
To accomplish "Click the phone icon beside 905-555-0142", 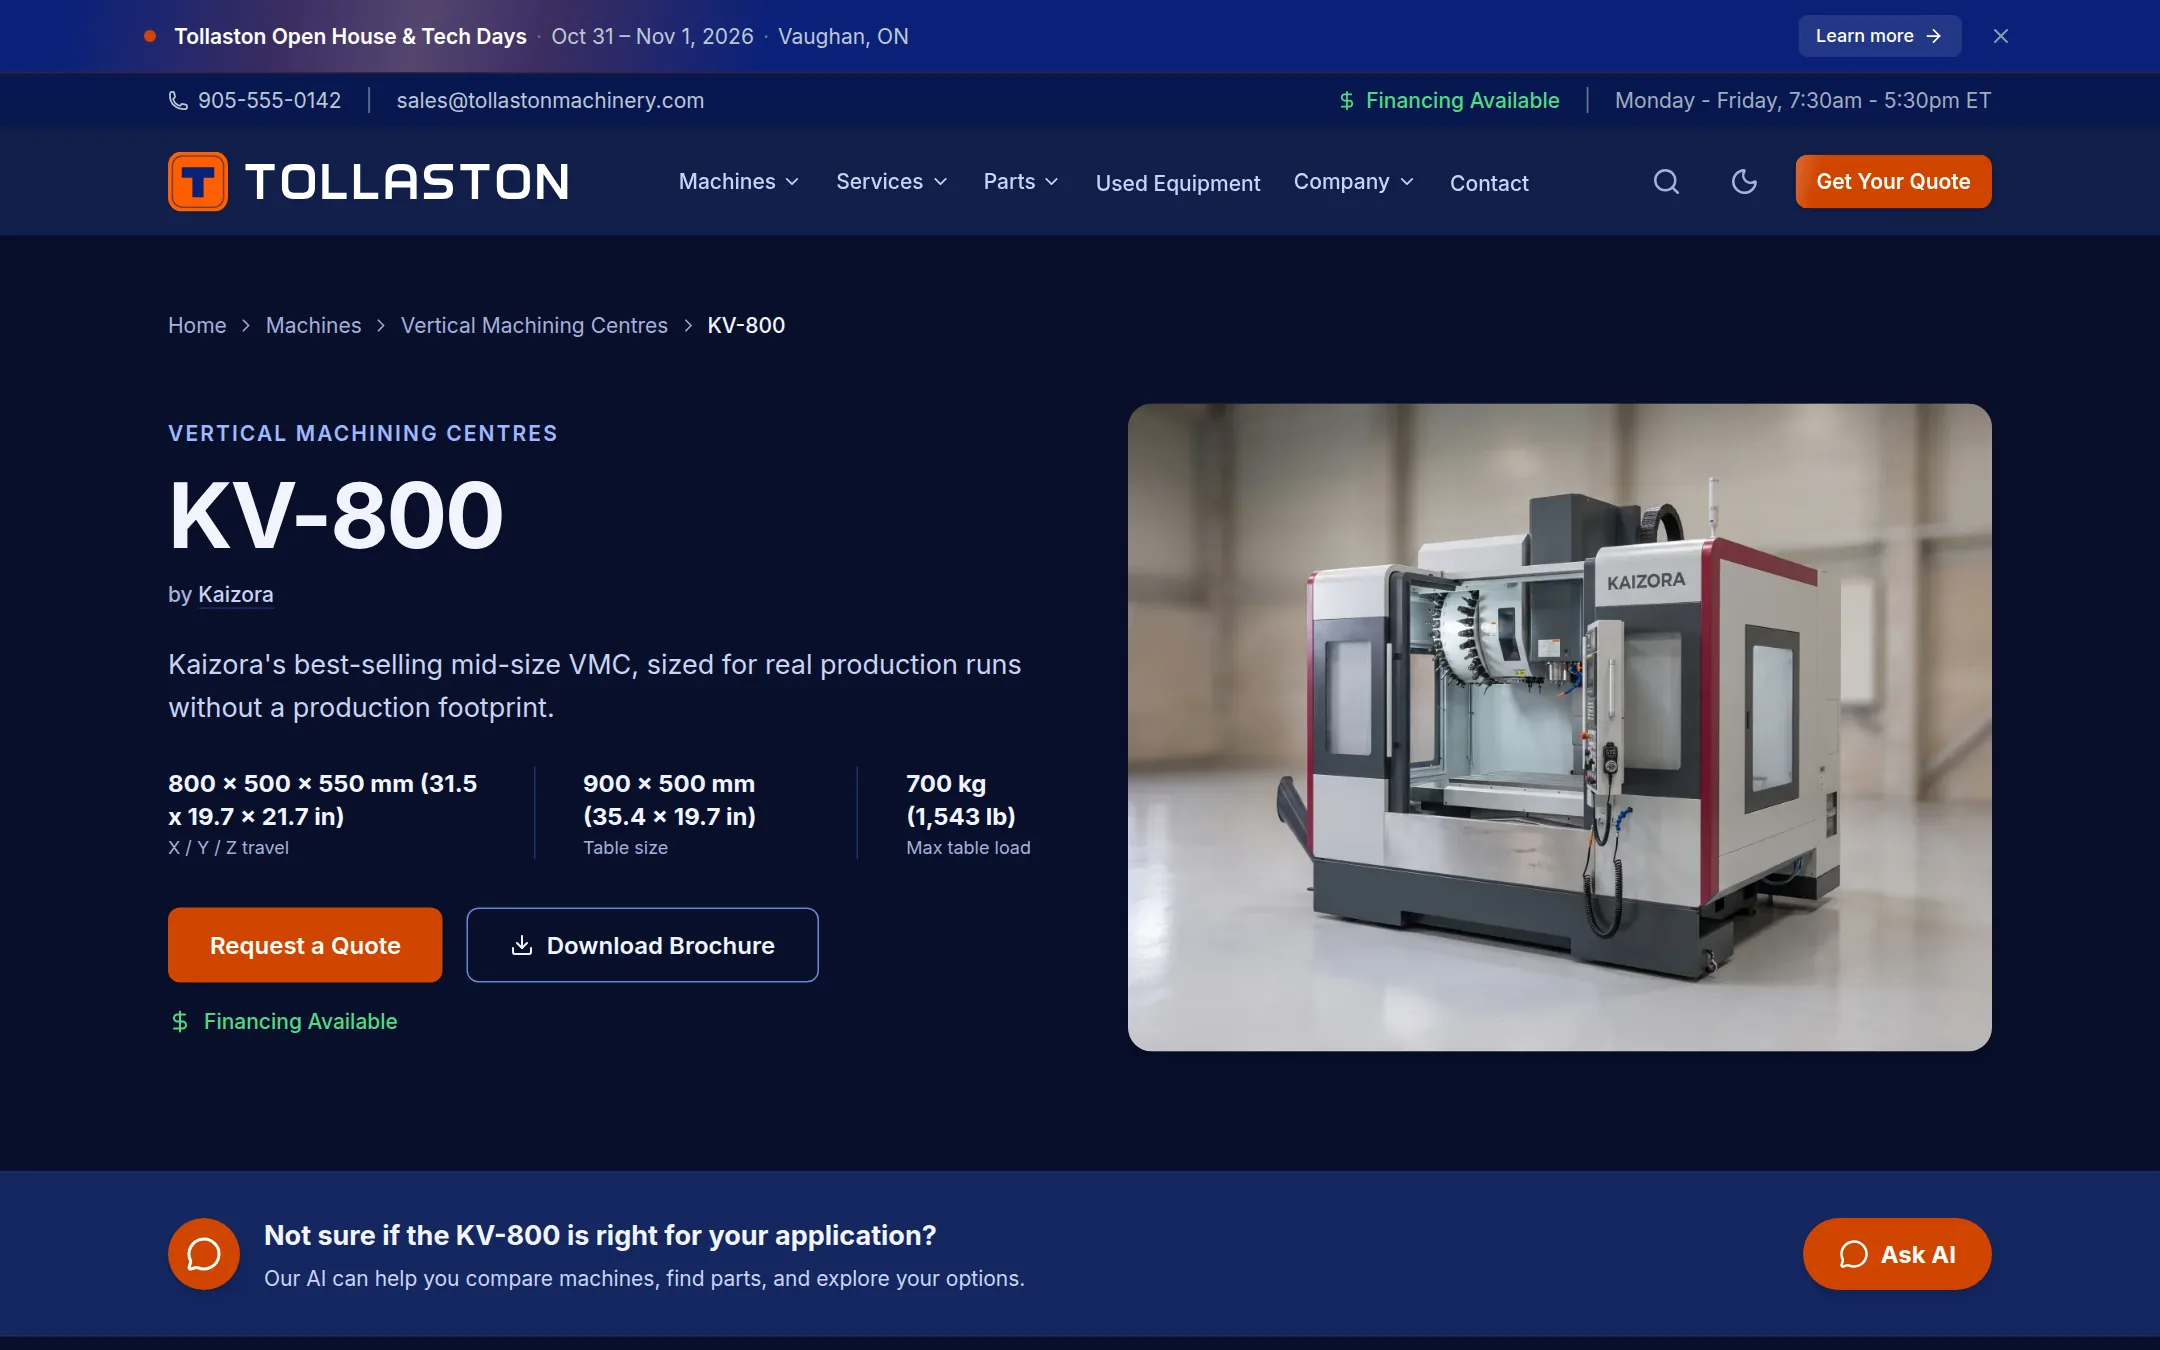I will point(178,100).
